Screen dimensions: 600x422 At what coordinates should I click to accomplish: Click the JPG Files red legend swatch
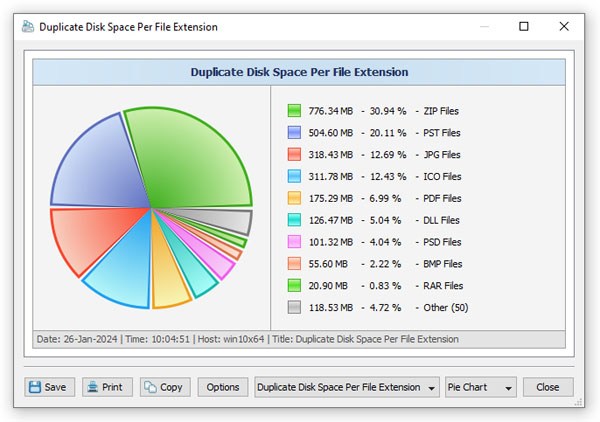[x=294, y=154]
